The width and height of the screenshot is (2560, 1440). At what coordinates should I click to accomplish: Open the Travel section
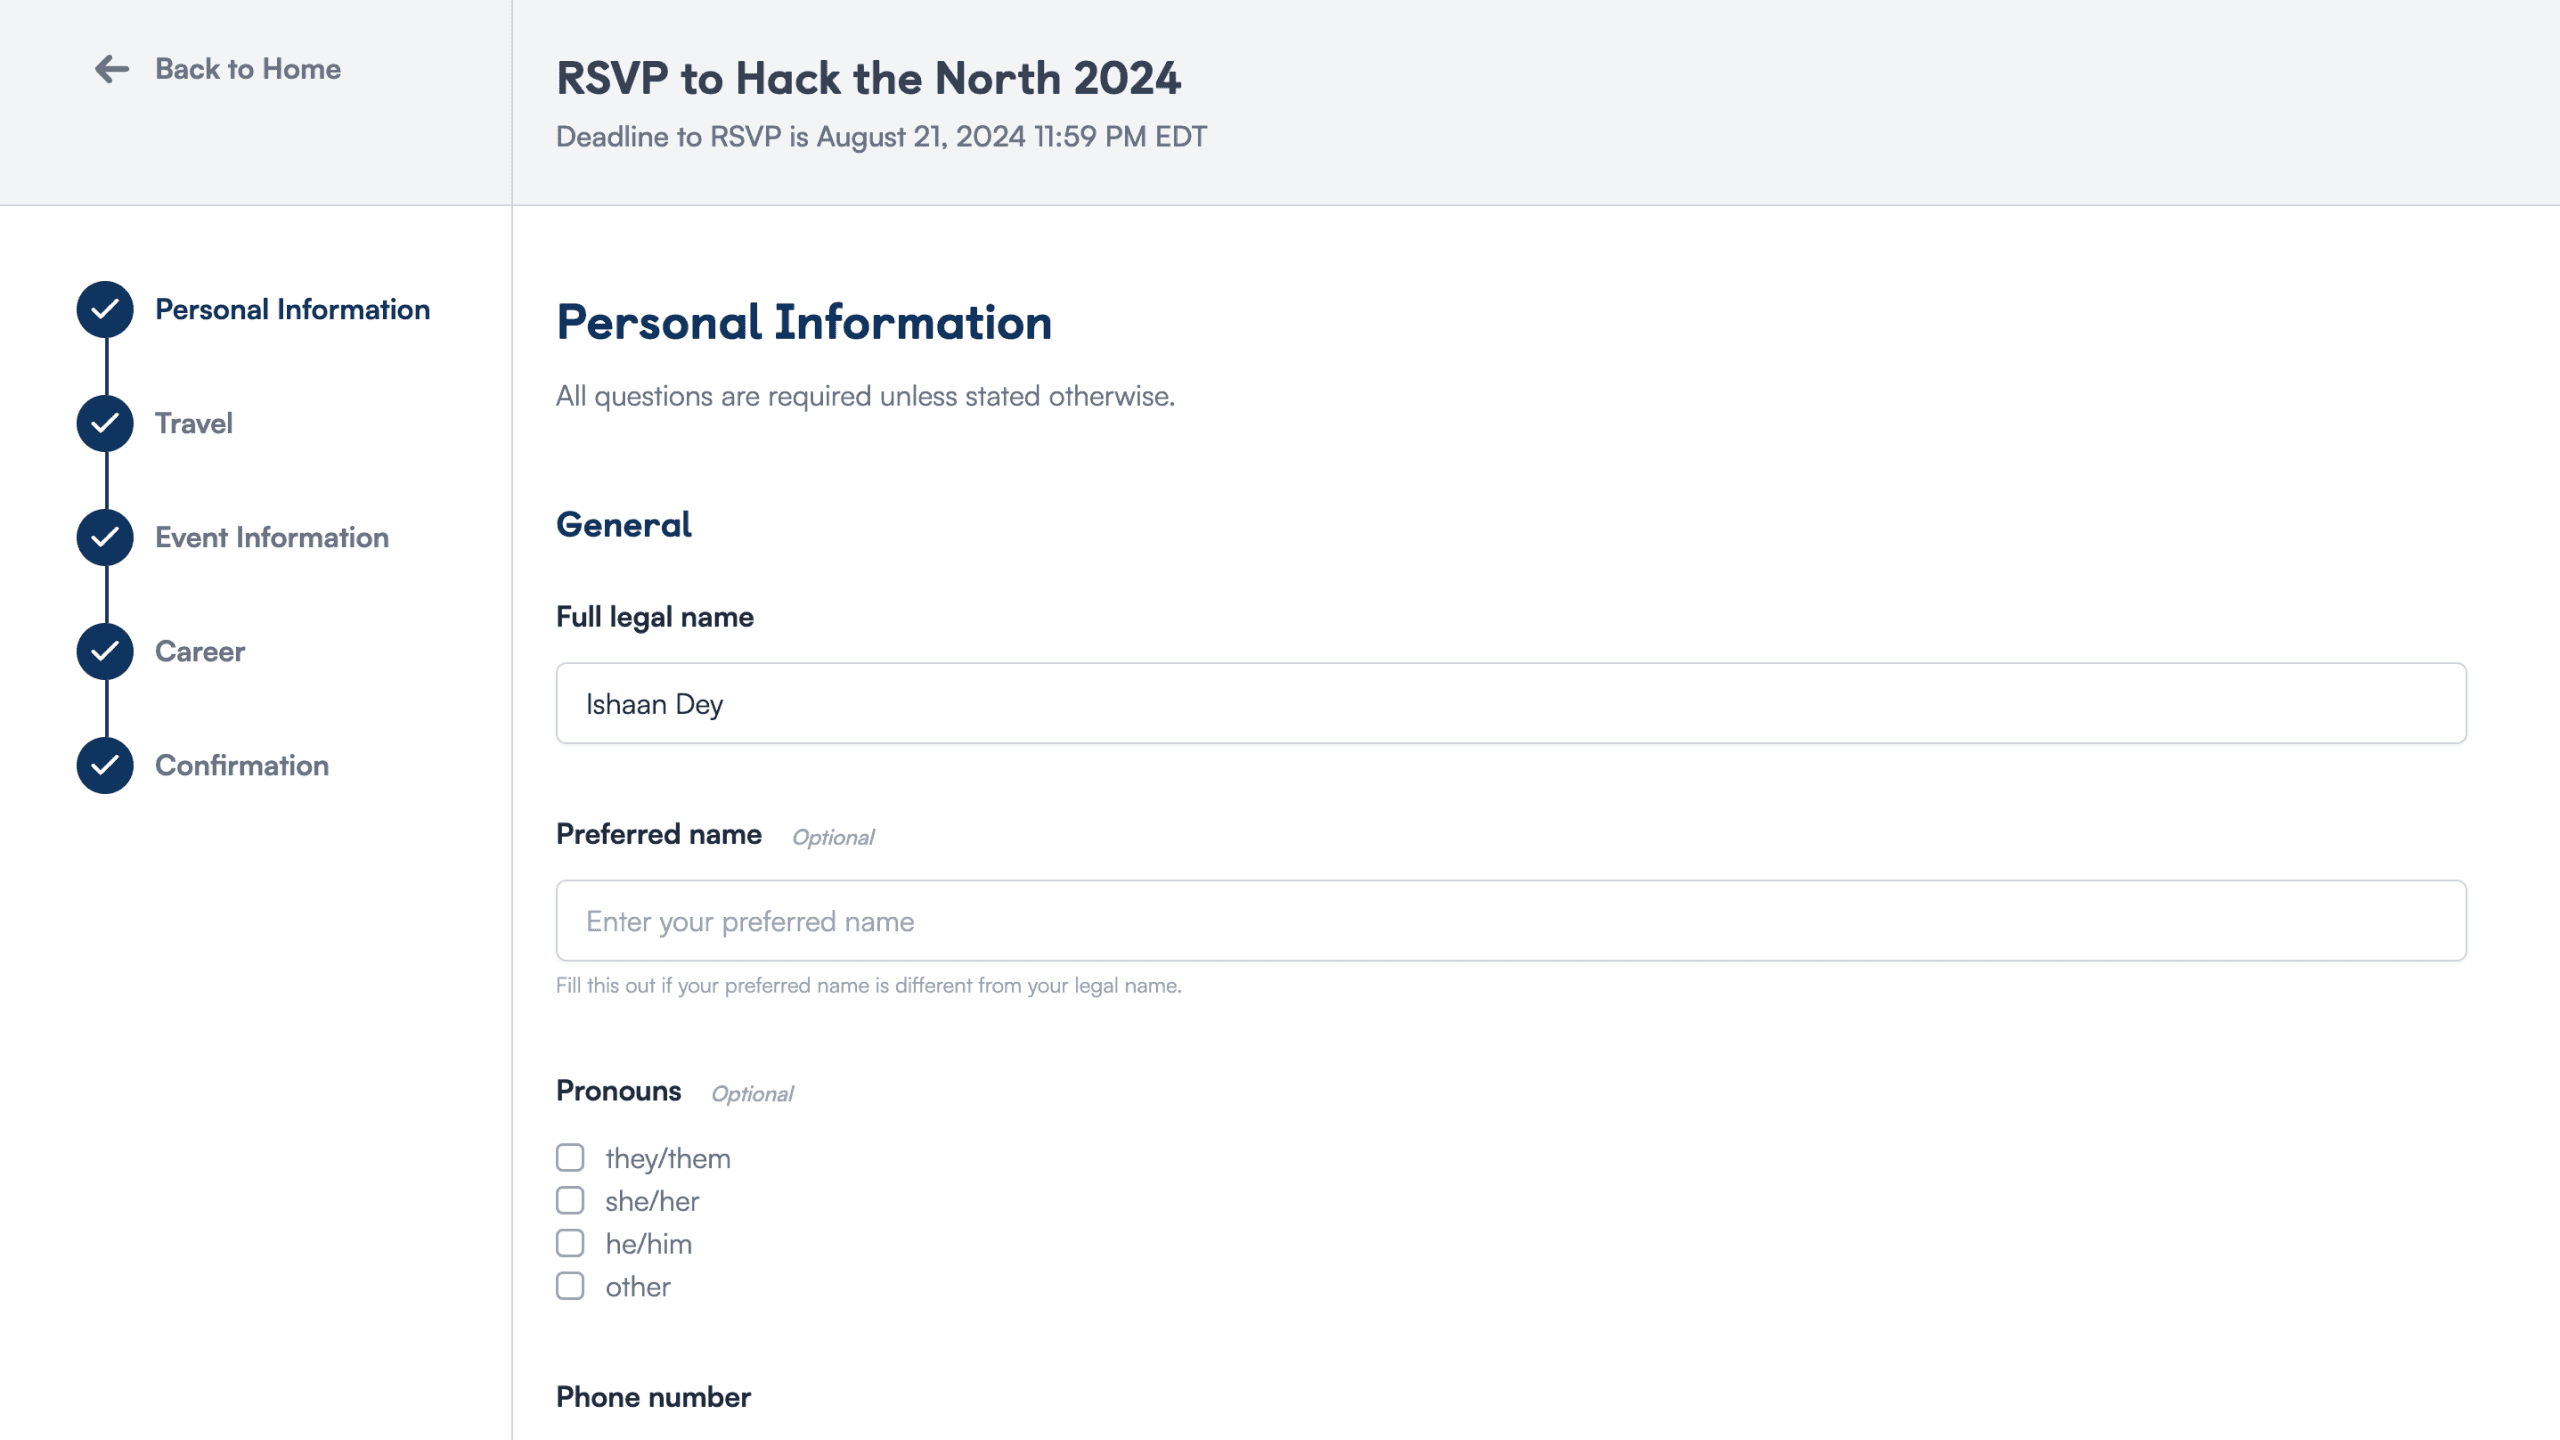(x=194, y=423)
